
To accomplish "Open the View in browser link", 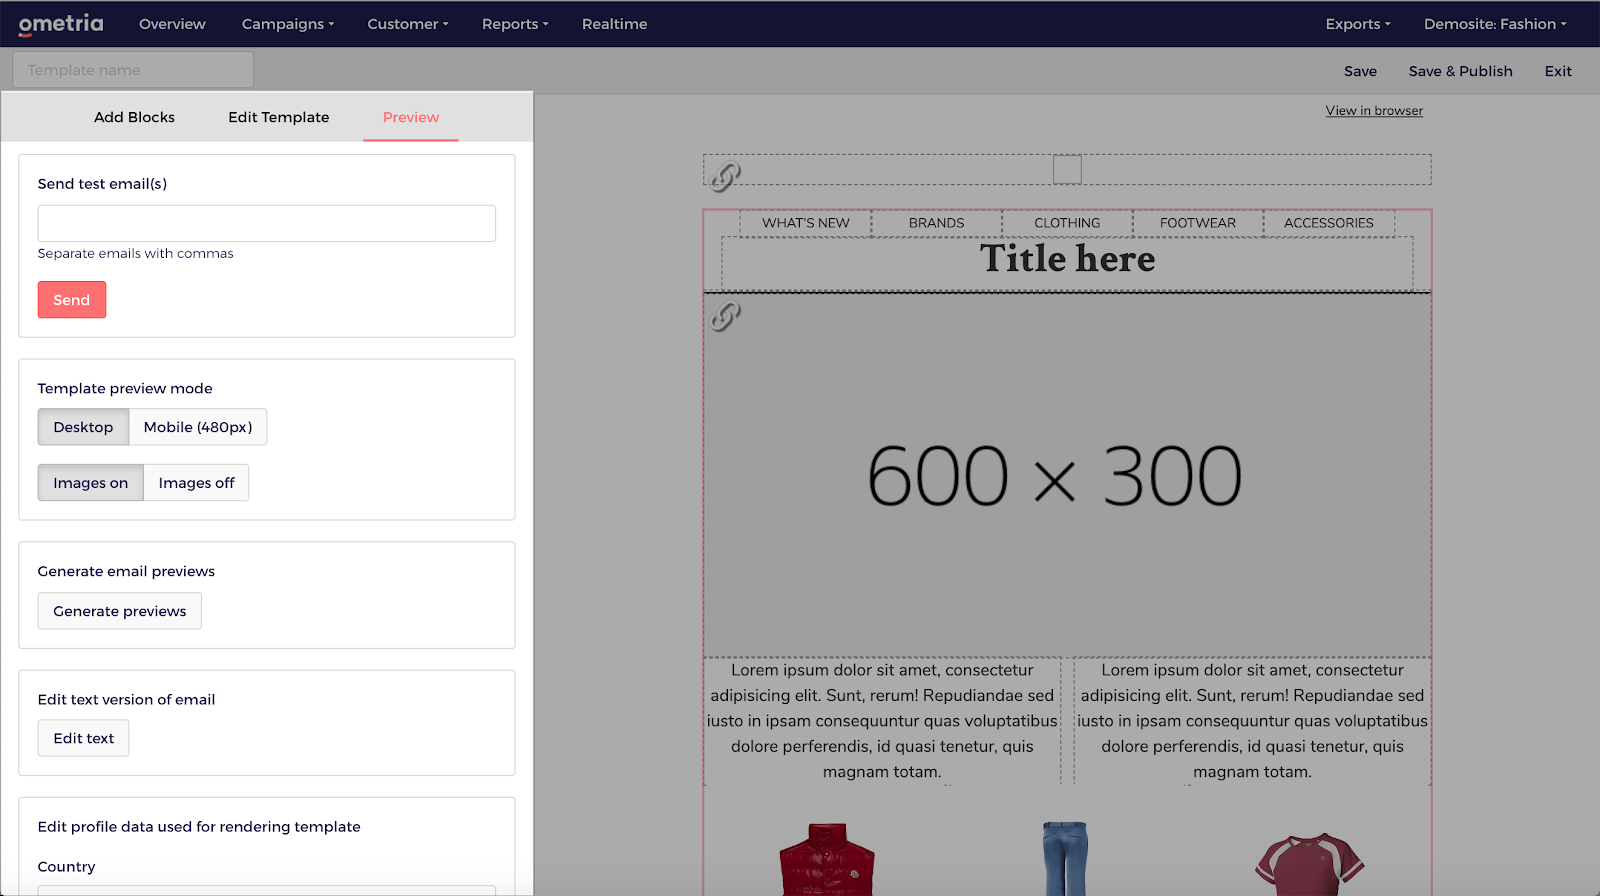I will pos(1374,111).
